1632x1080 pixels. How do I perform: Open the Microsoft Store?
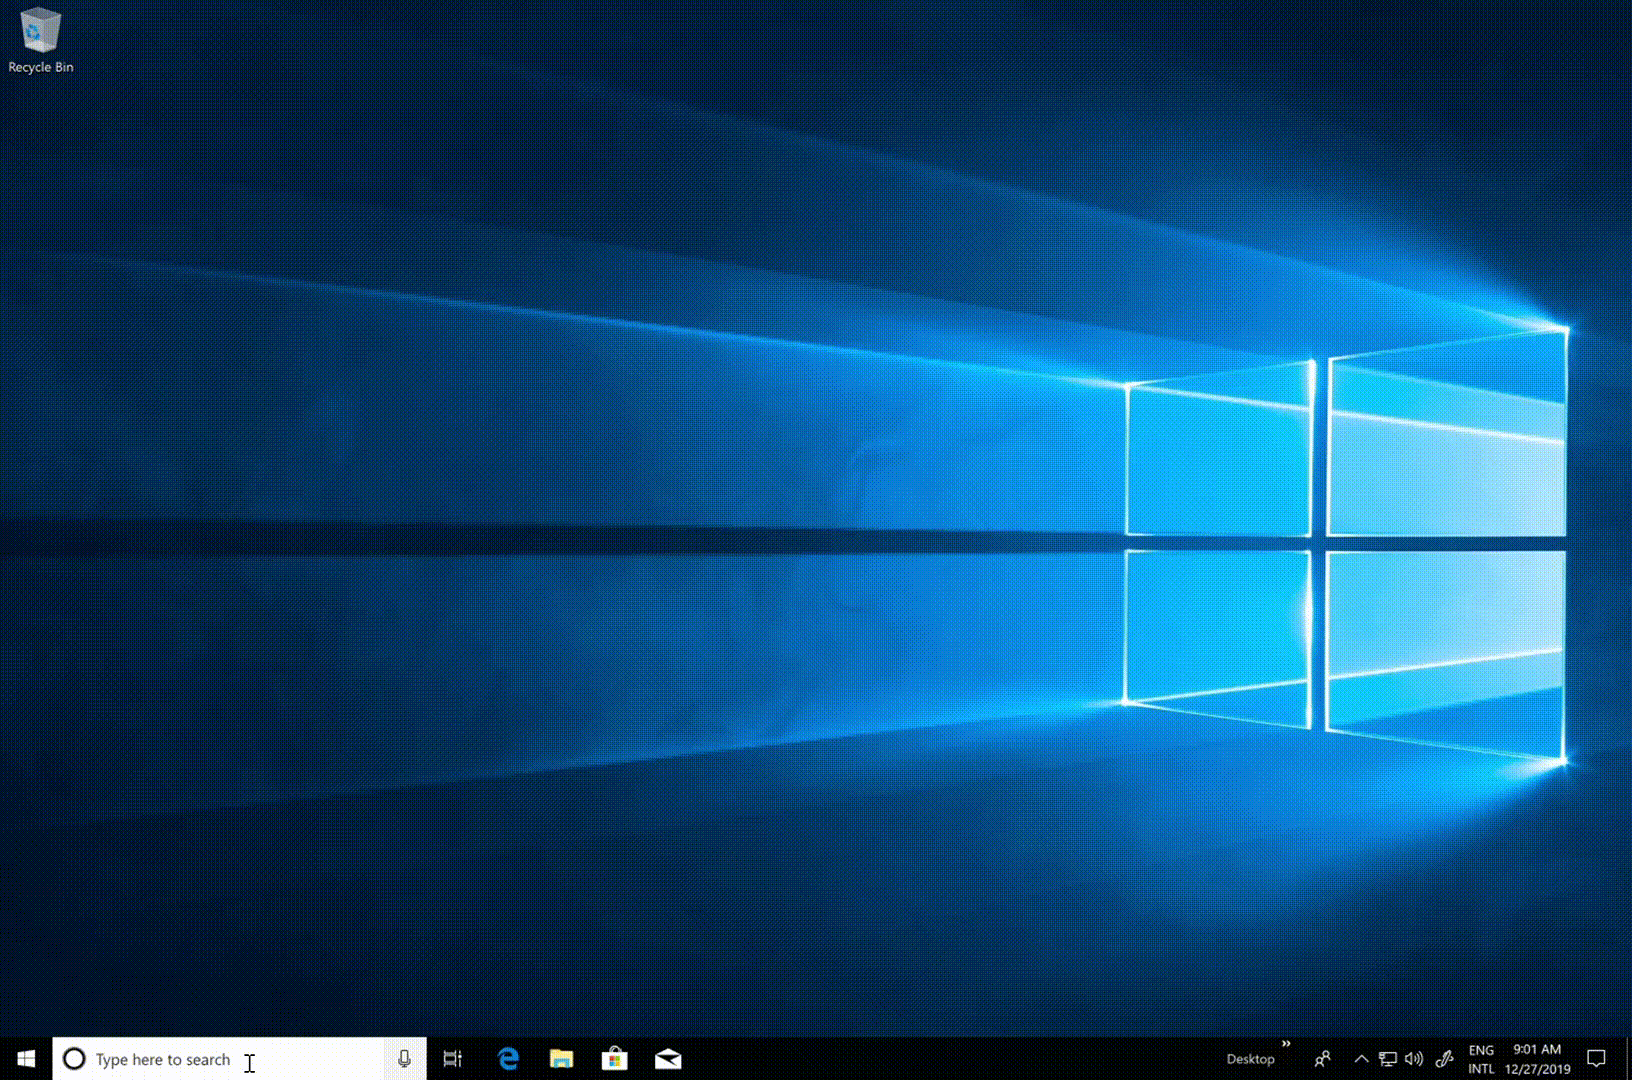click(x=614, y=1058)
